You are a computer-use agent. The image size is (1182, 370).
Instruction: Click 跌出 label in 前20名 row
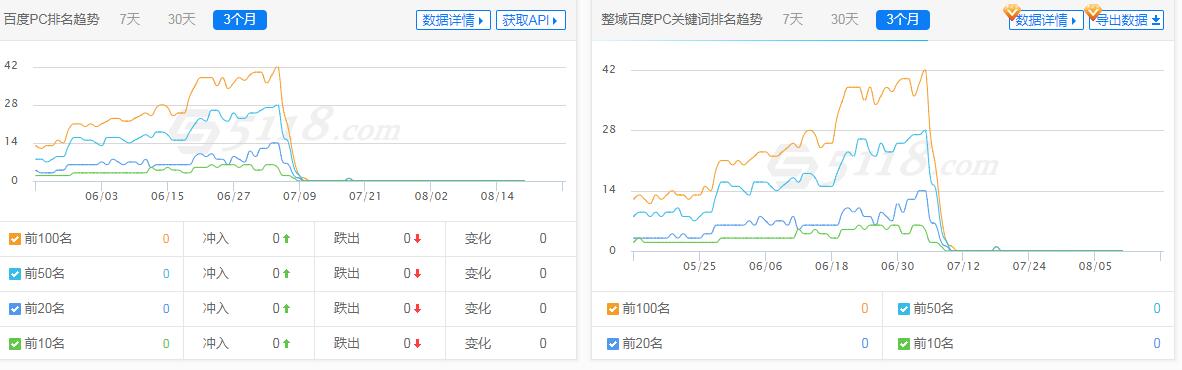point(347,308)
